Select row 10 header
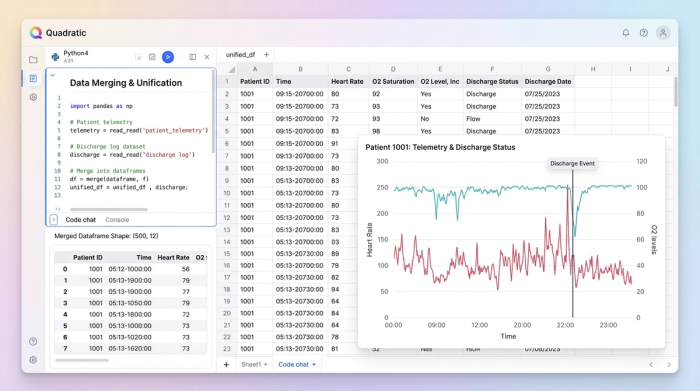 227,193
